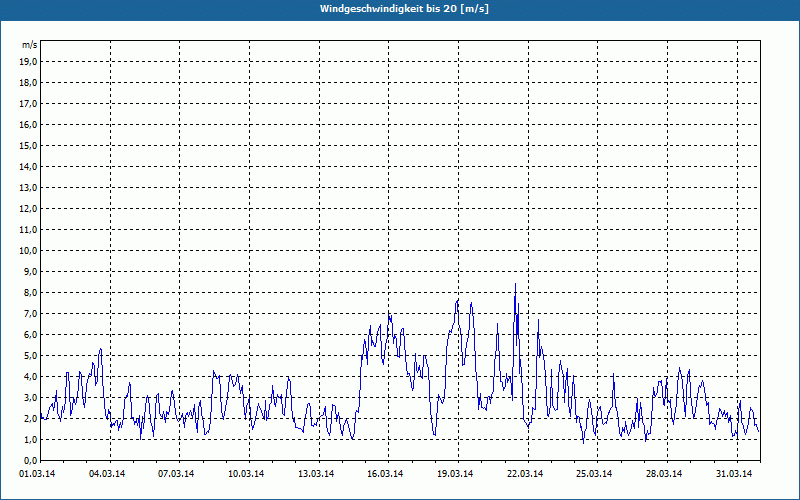Screen dimensions: 800x500
Task: Click the 14,0 y-axis label
Action: [x=28, y=166]
